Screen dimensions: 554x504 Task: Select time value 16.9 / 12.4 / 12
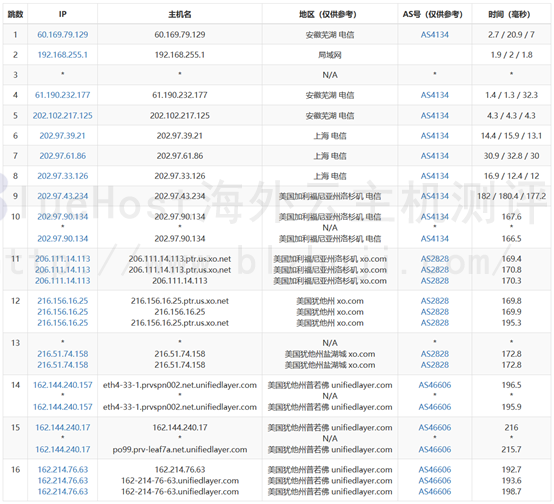pos(511,176)
